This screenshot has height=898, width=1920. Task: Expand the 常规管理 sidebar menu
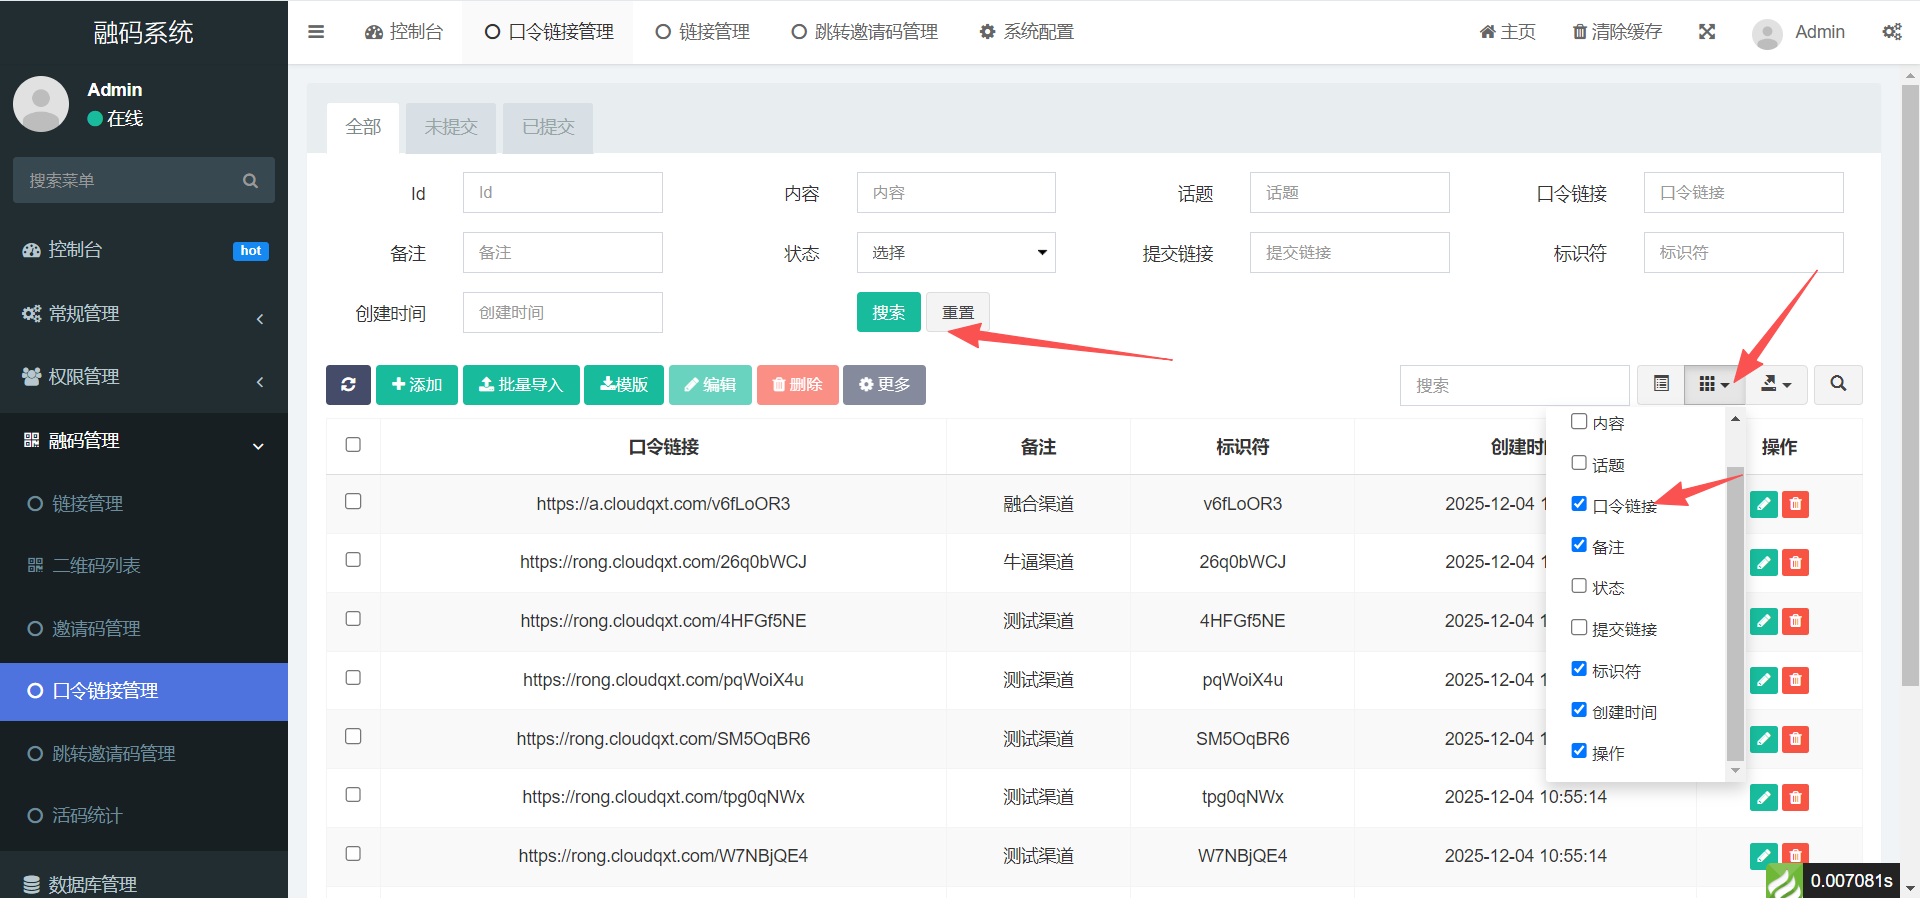(x=144, y=314)
